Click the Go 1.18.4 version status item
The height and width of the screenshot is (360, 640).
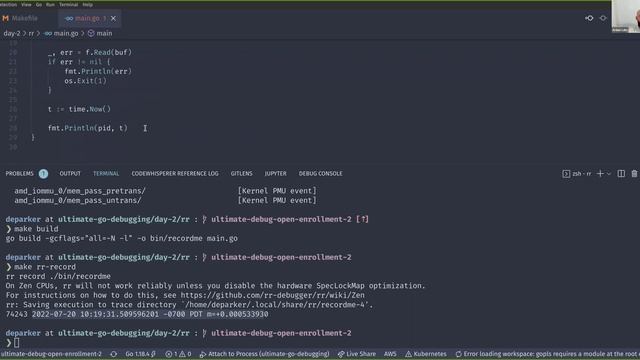coord(140,354)
